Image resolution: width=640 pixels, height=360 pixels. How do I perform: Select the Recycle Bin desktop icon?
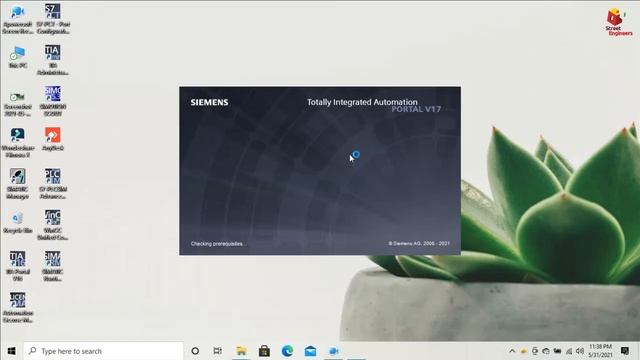pos(18,223)
